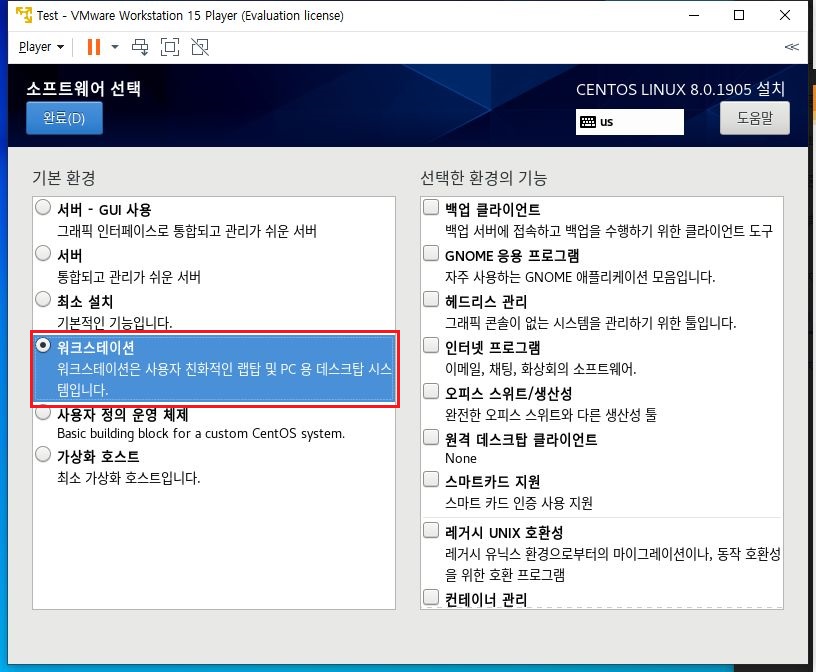
Task: Click the keyboard layout icon
Action: 588,122
